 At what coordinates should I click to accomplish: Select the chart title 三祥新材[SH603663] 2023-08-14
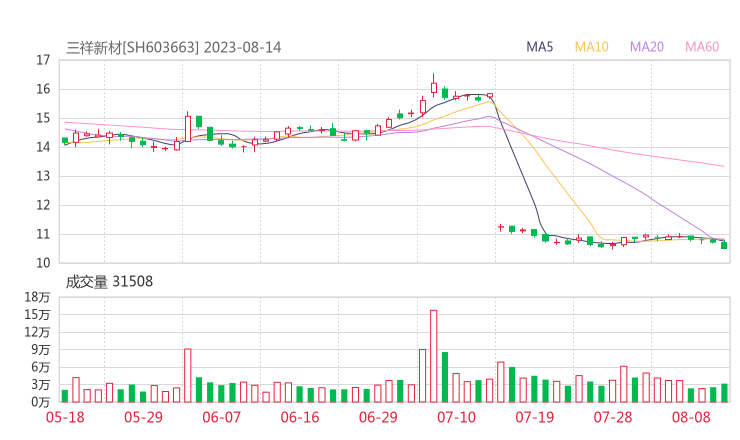tap(174, 47)
